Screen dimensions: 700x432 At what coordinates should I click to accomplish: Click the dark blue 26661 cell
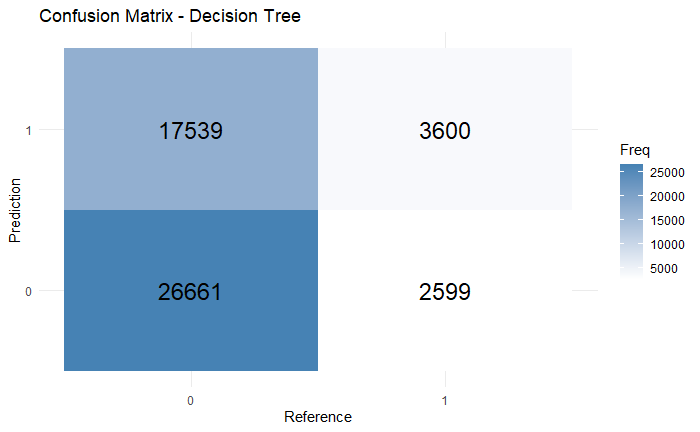[191, 291]
